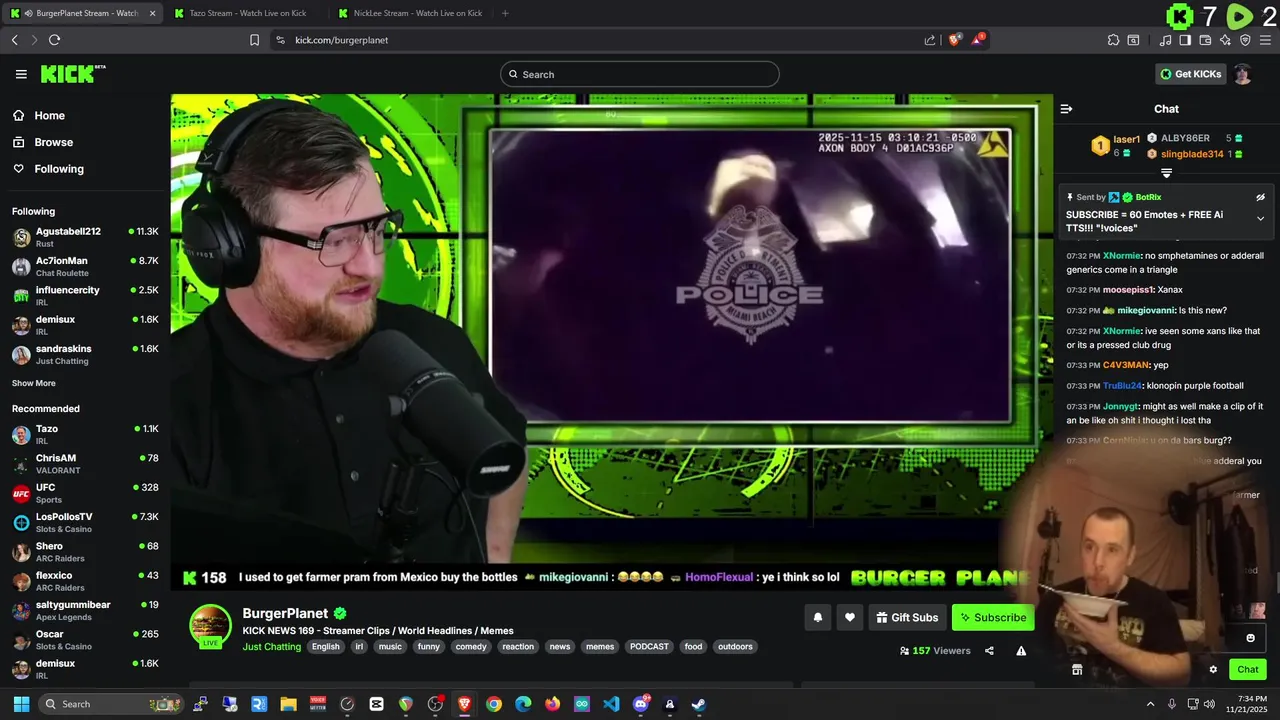Image resolution: width=1280 pixels, height=720 pixels.
Task: Switch to NickLee Stream tab
Action: pos(410,13)
